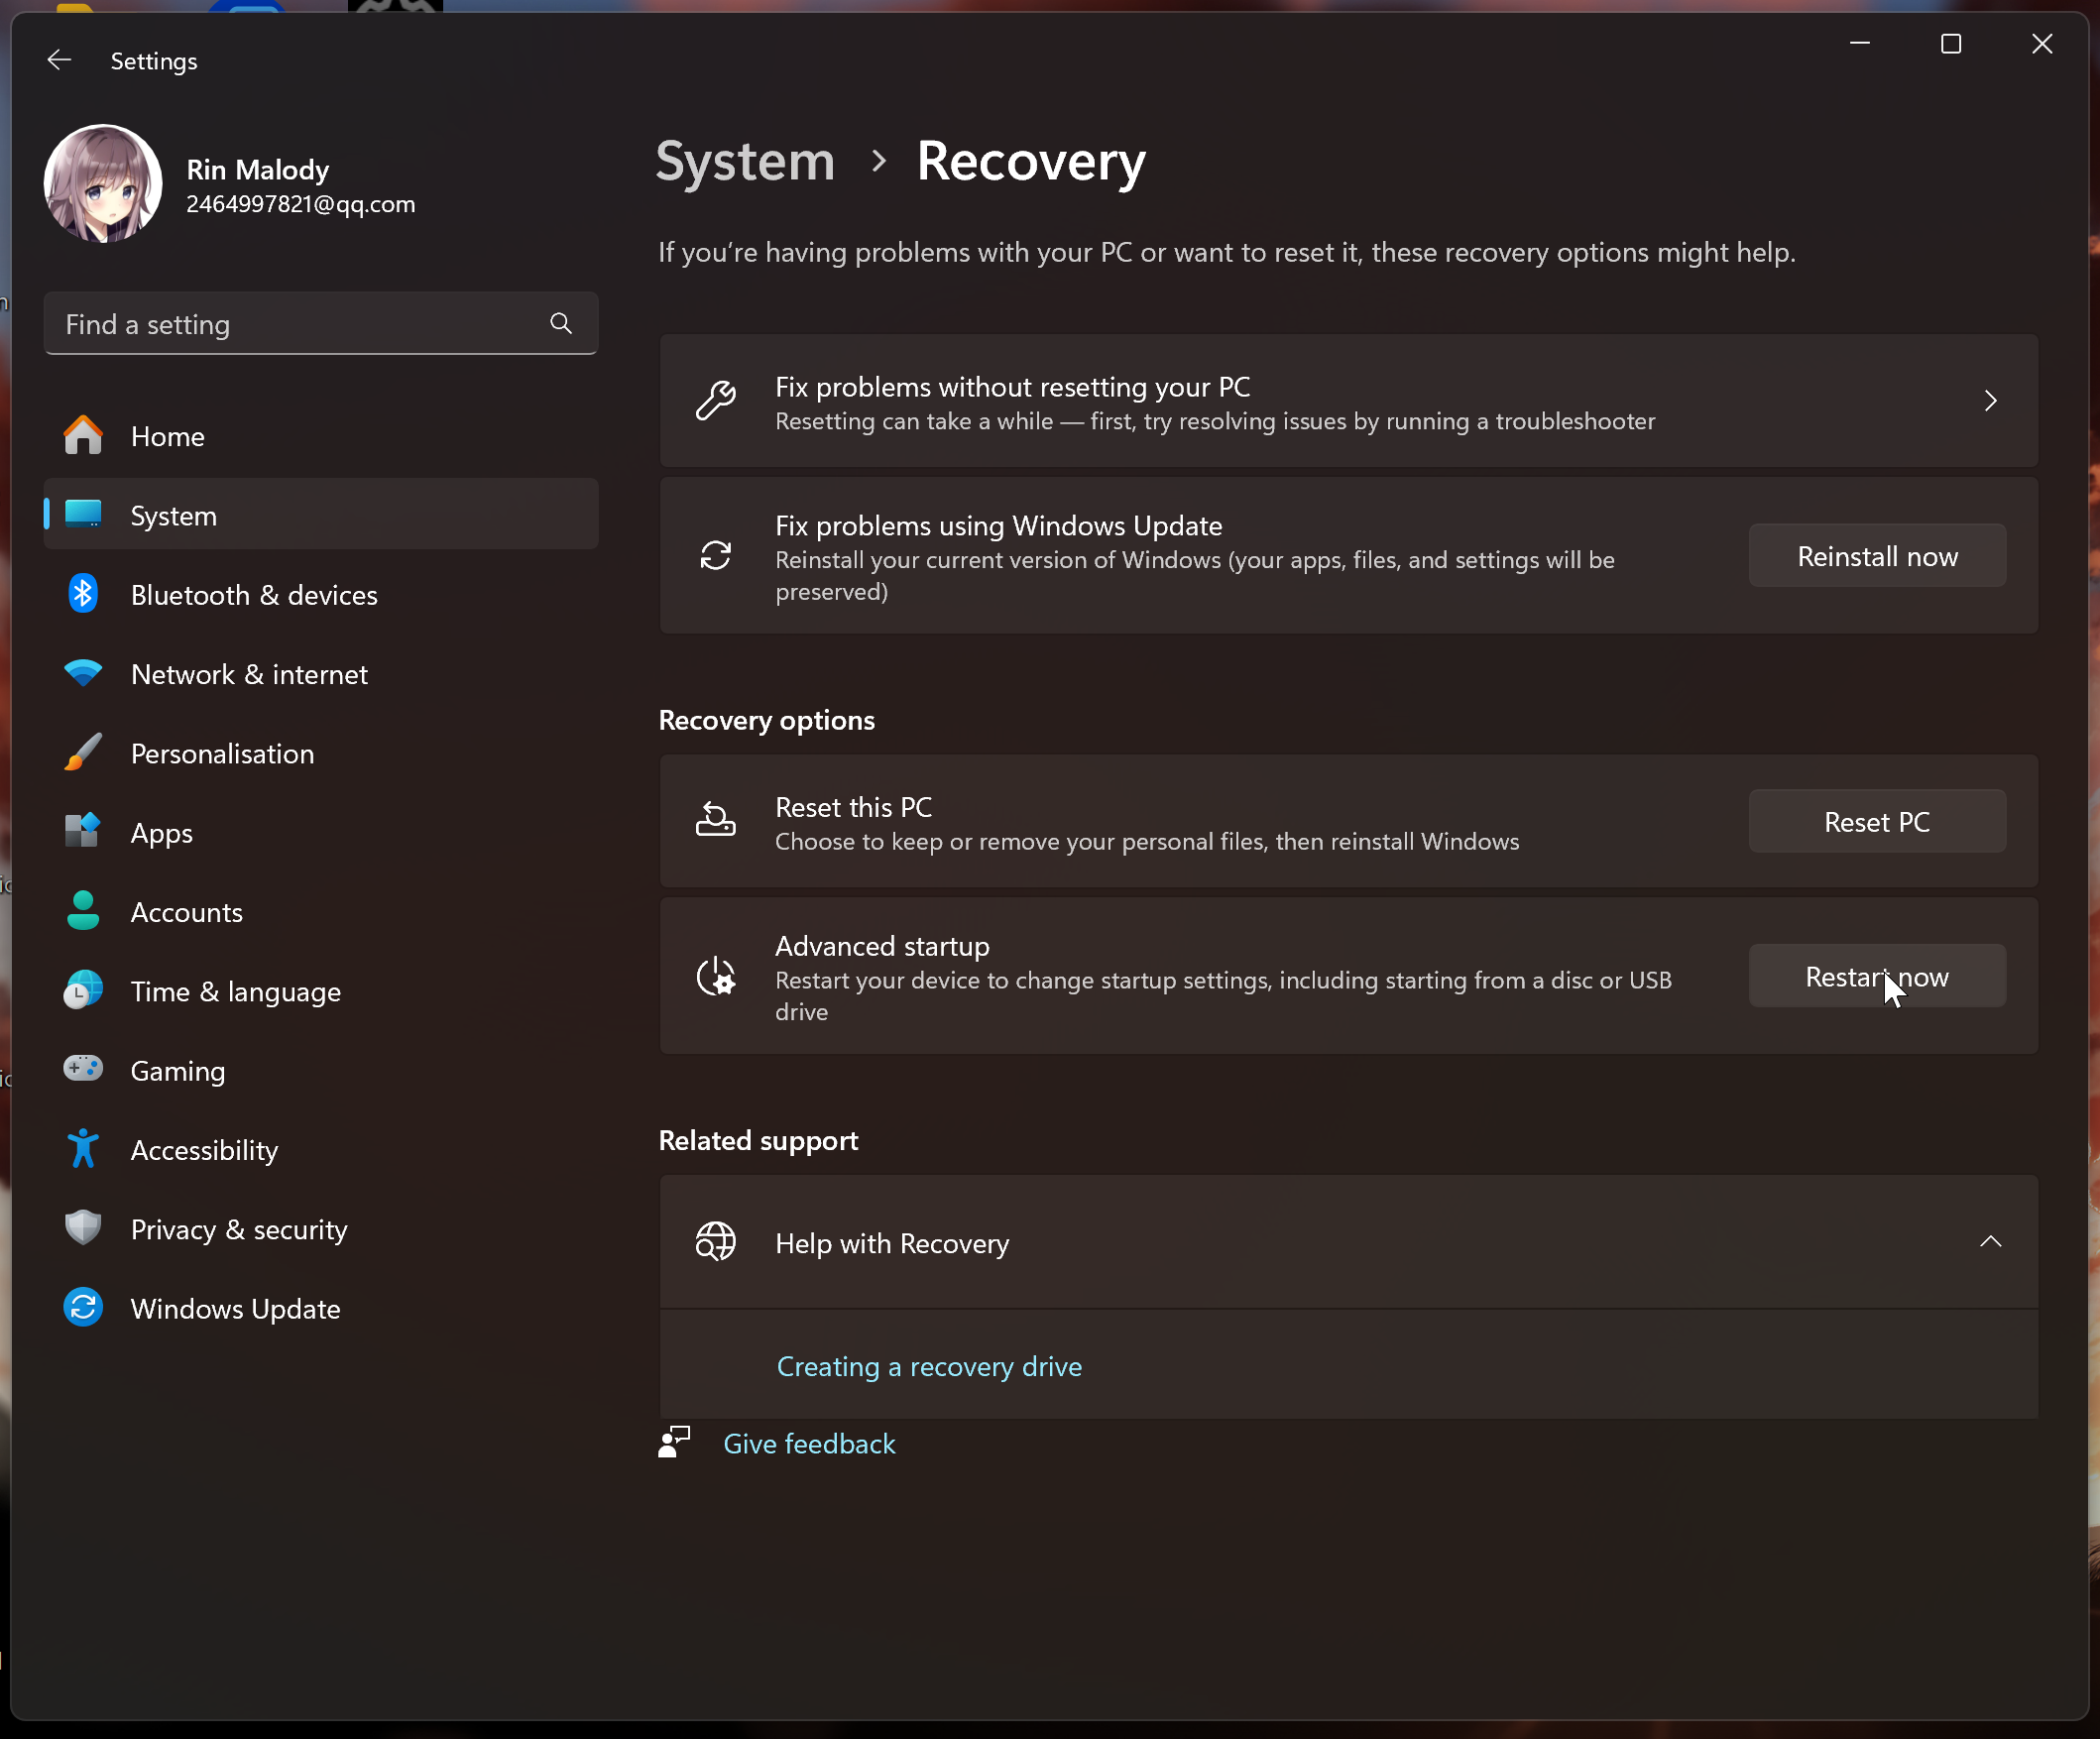Open Fix problems without resetting your PC

1348,400
